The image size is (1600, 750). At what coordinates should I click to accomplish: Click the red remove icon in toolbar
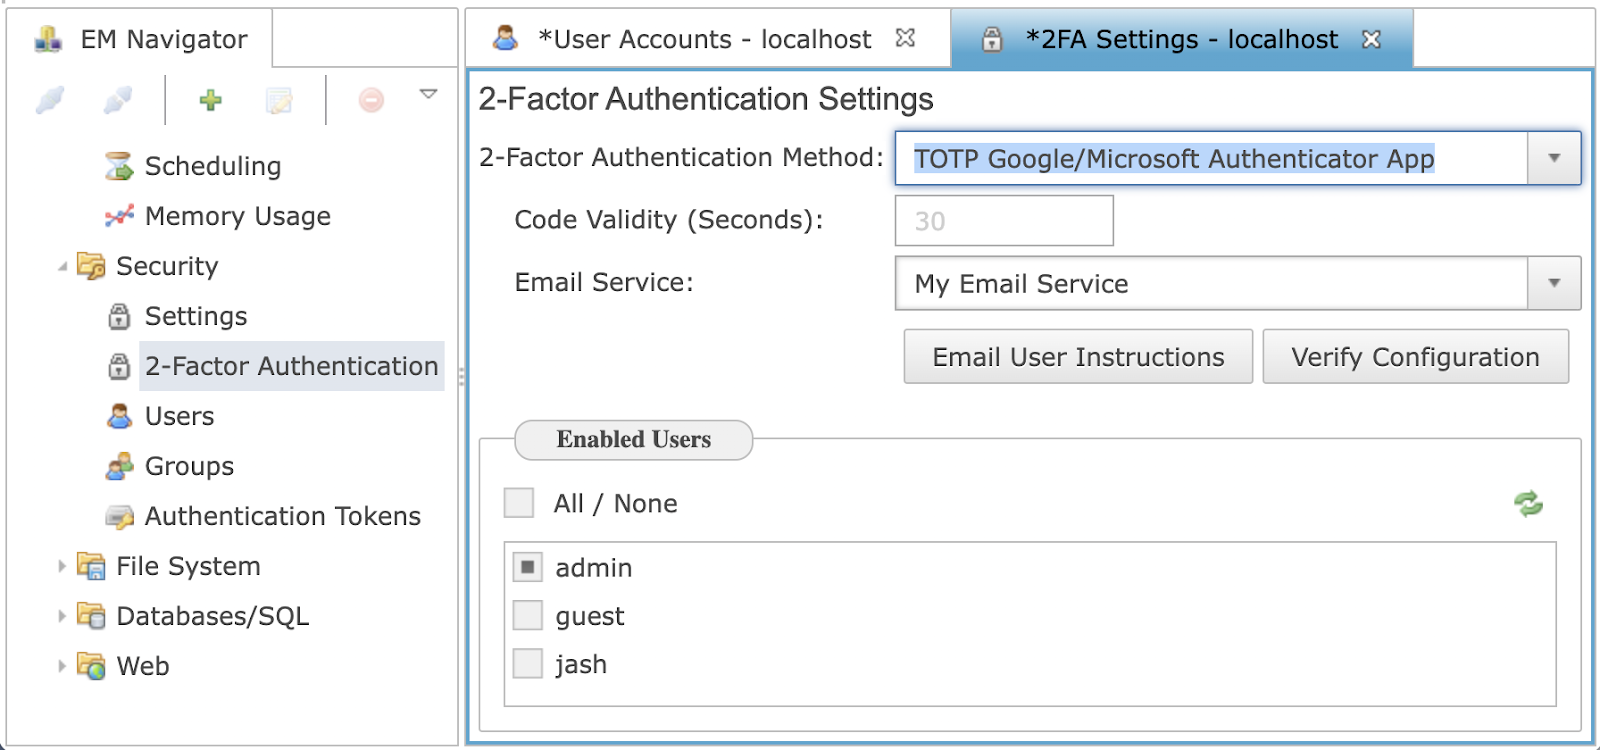click(x=371, y=100)
